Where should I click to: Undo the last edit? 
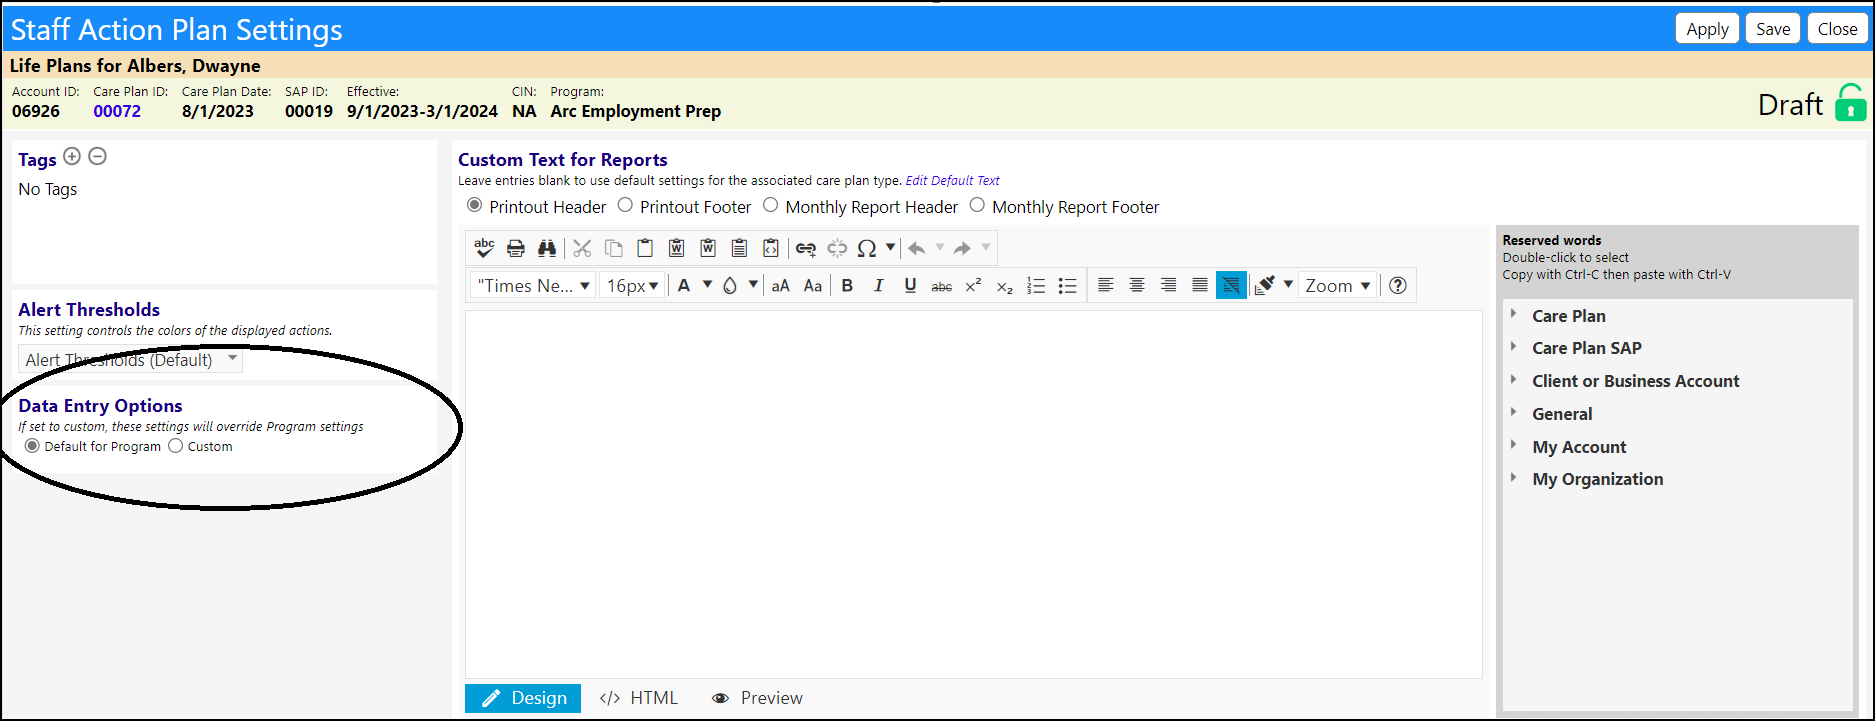coord(917,248)
